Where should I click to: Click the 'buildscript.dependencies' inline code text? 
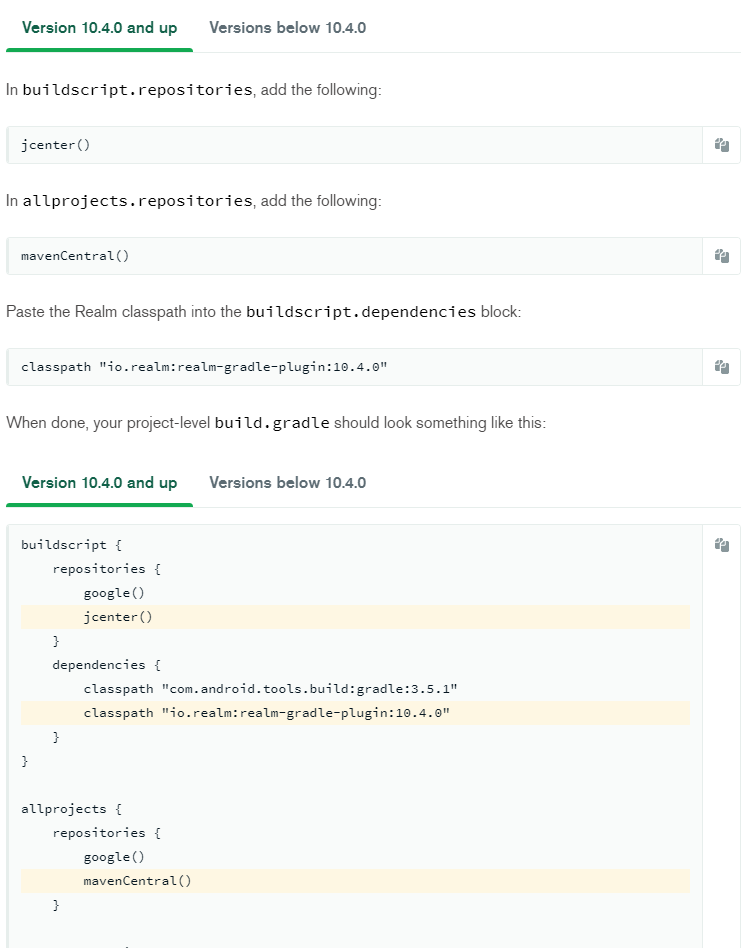(x=361, y=312)
